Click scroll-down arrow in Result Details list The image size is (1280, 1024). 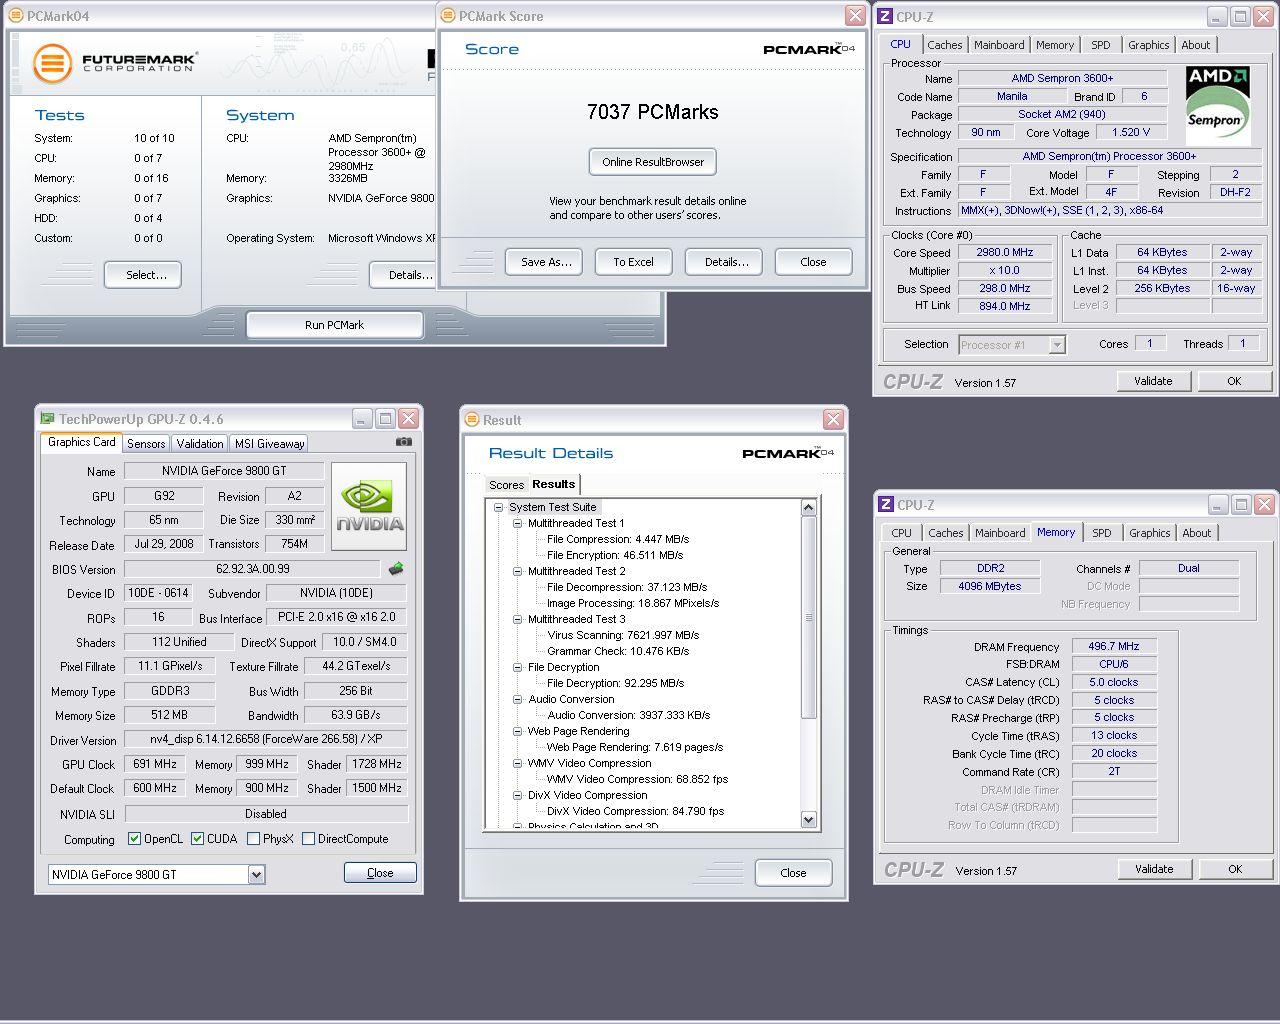pos(809,820)
